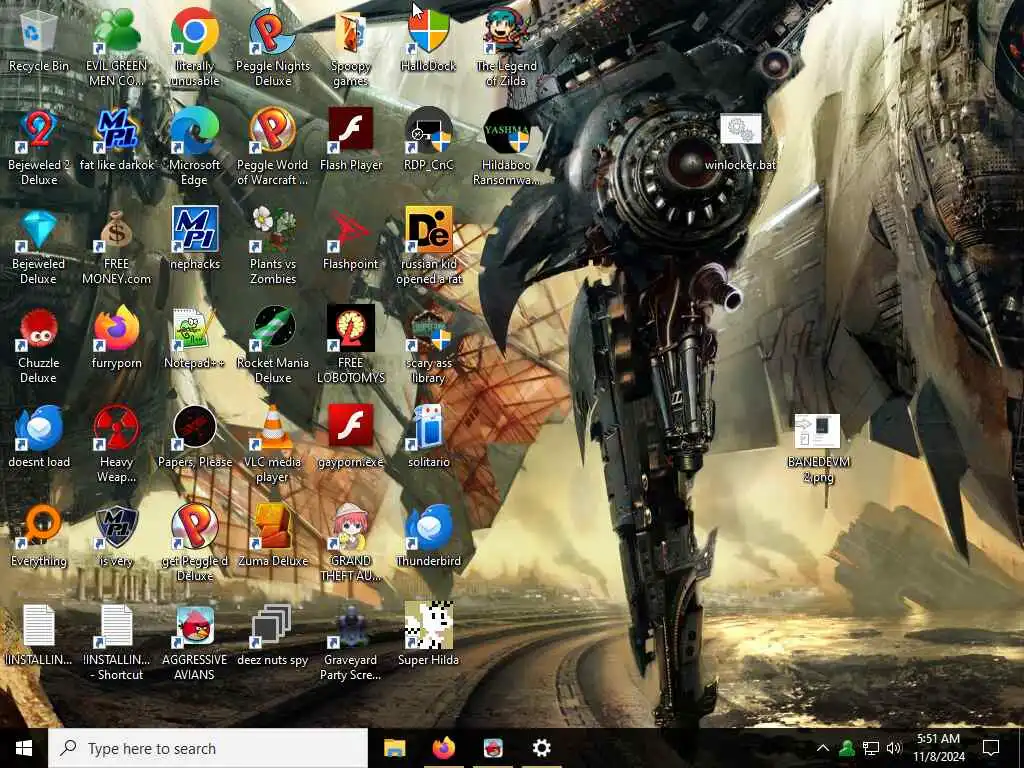Open Settings gear in the taskbar
The image size is (1024, 768).
point(541,748)
